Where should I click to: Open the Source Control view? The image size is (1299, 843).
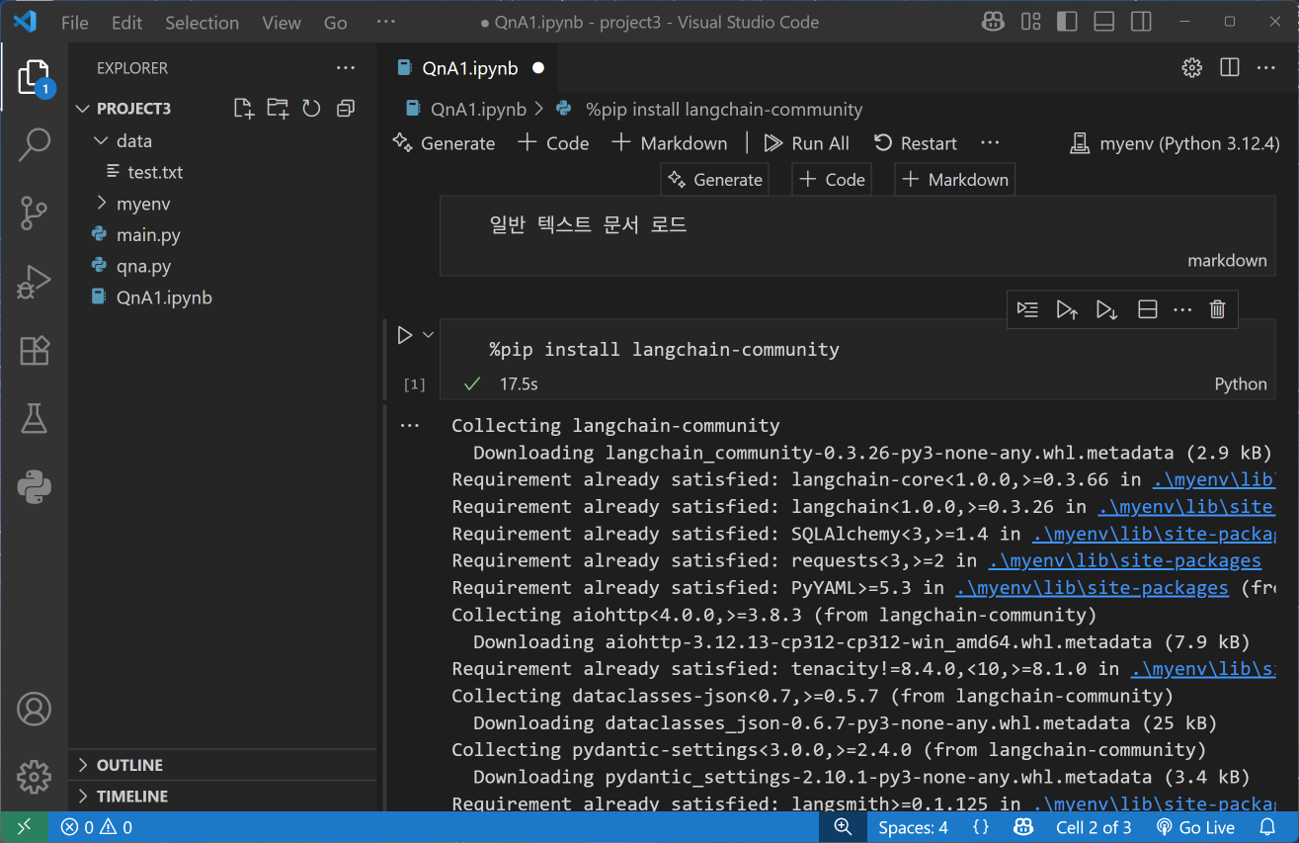point(34,213)
